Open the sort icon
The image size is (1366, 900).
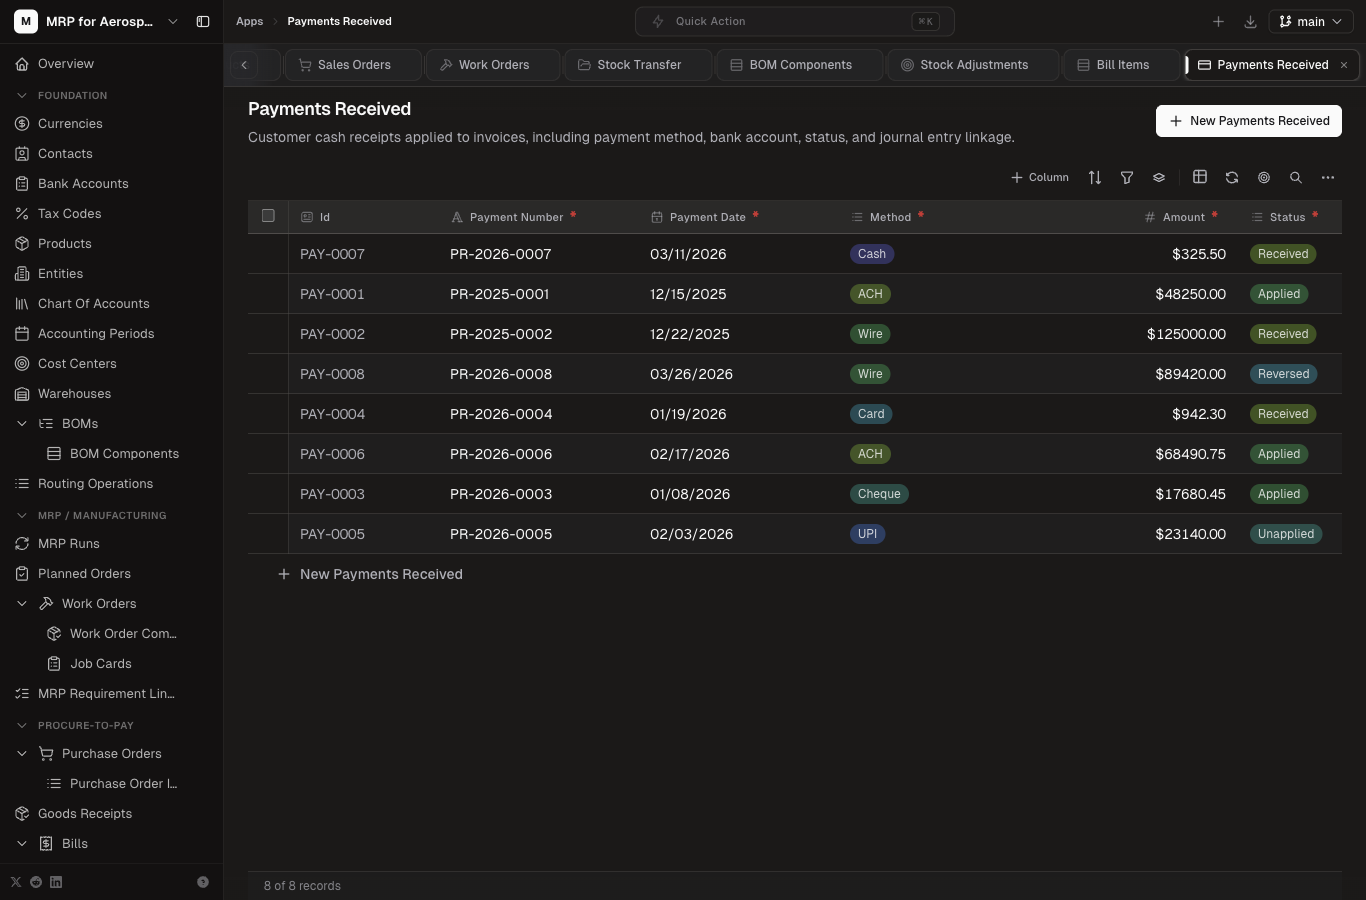click(1095, 177)
